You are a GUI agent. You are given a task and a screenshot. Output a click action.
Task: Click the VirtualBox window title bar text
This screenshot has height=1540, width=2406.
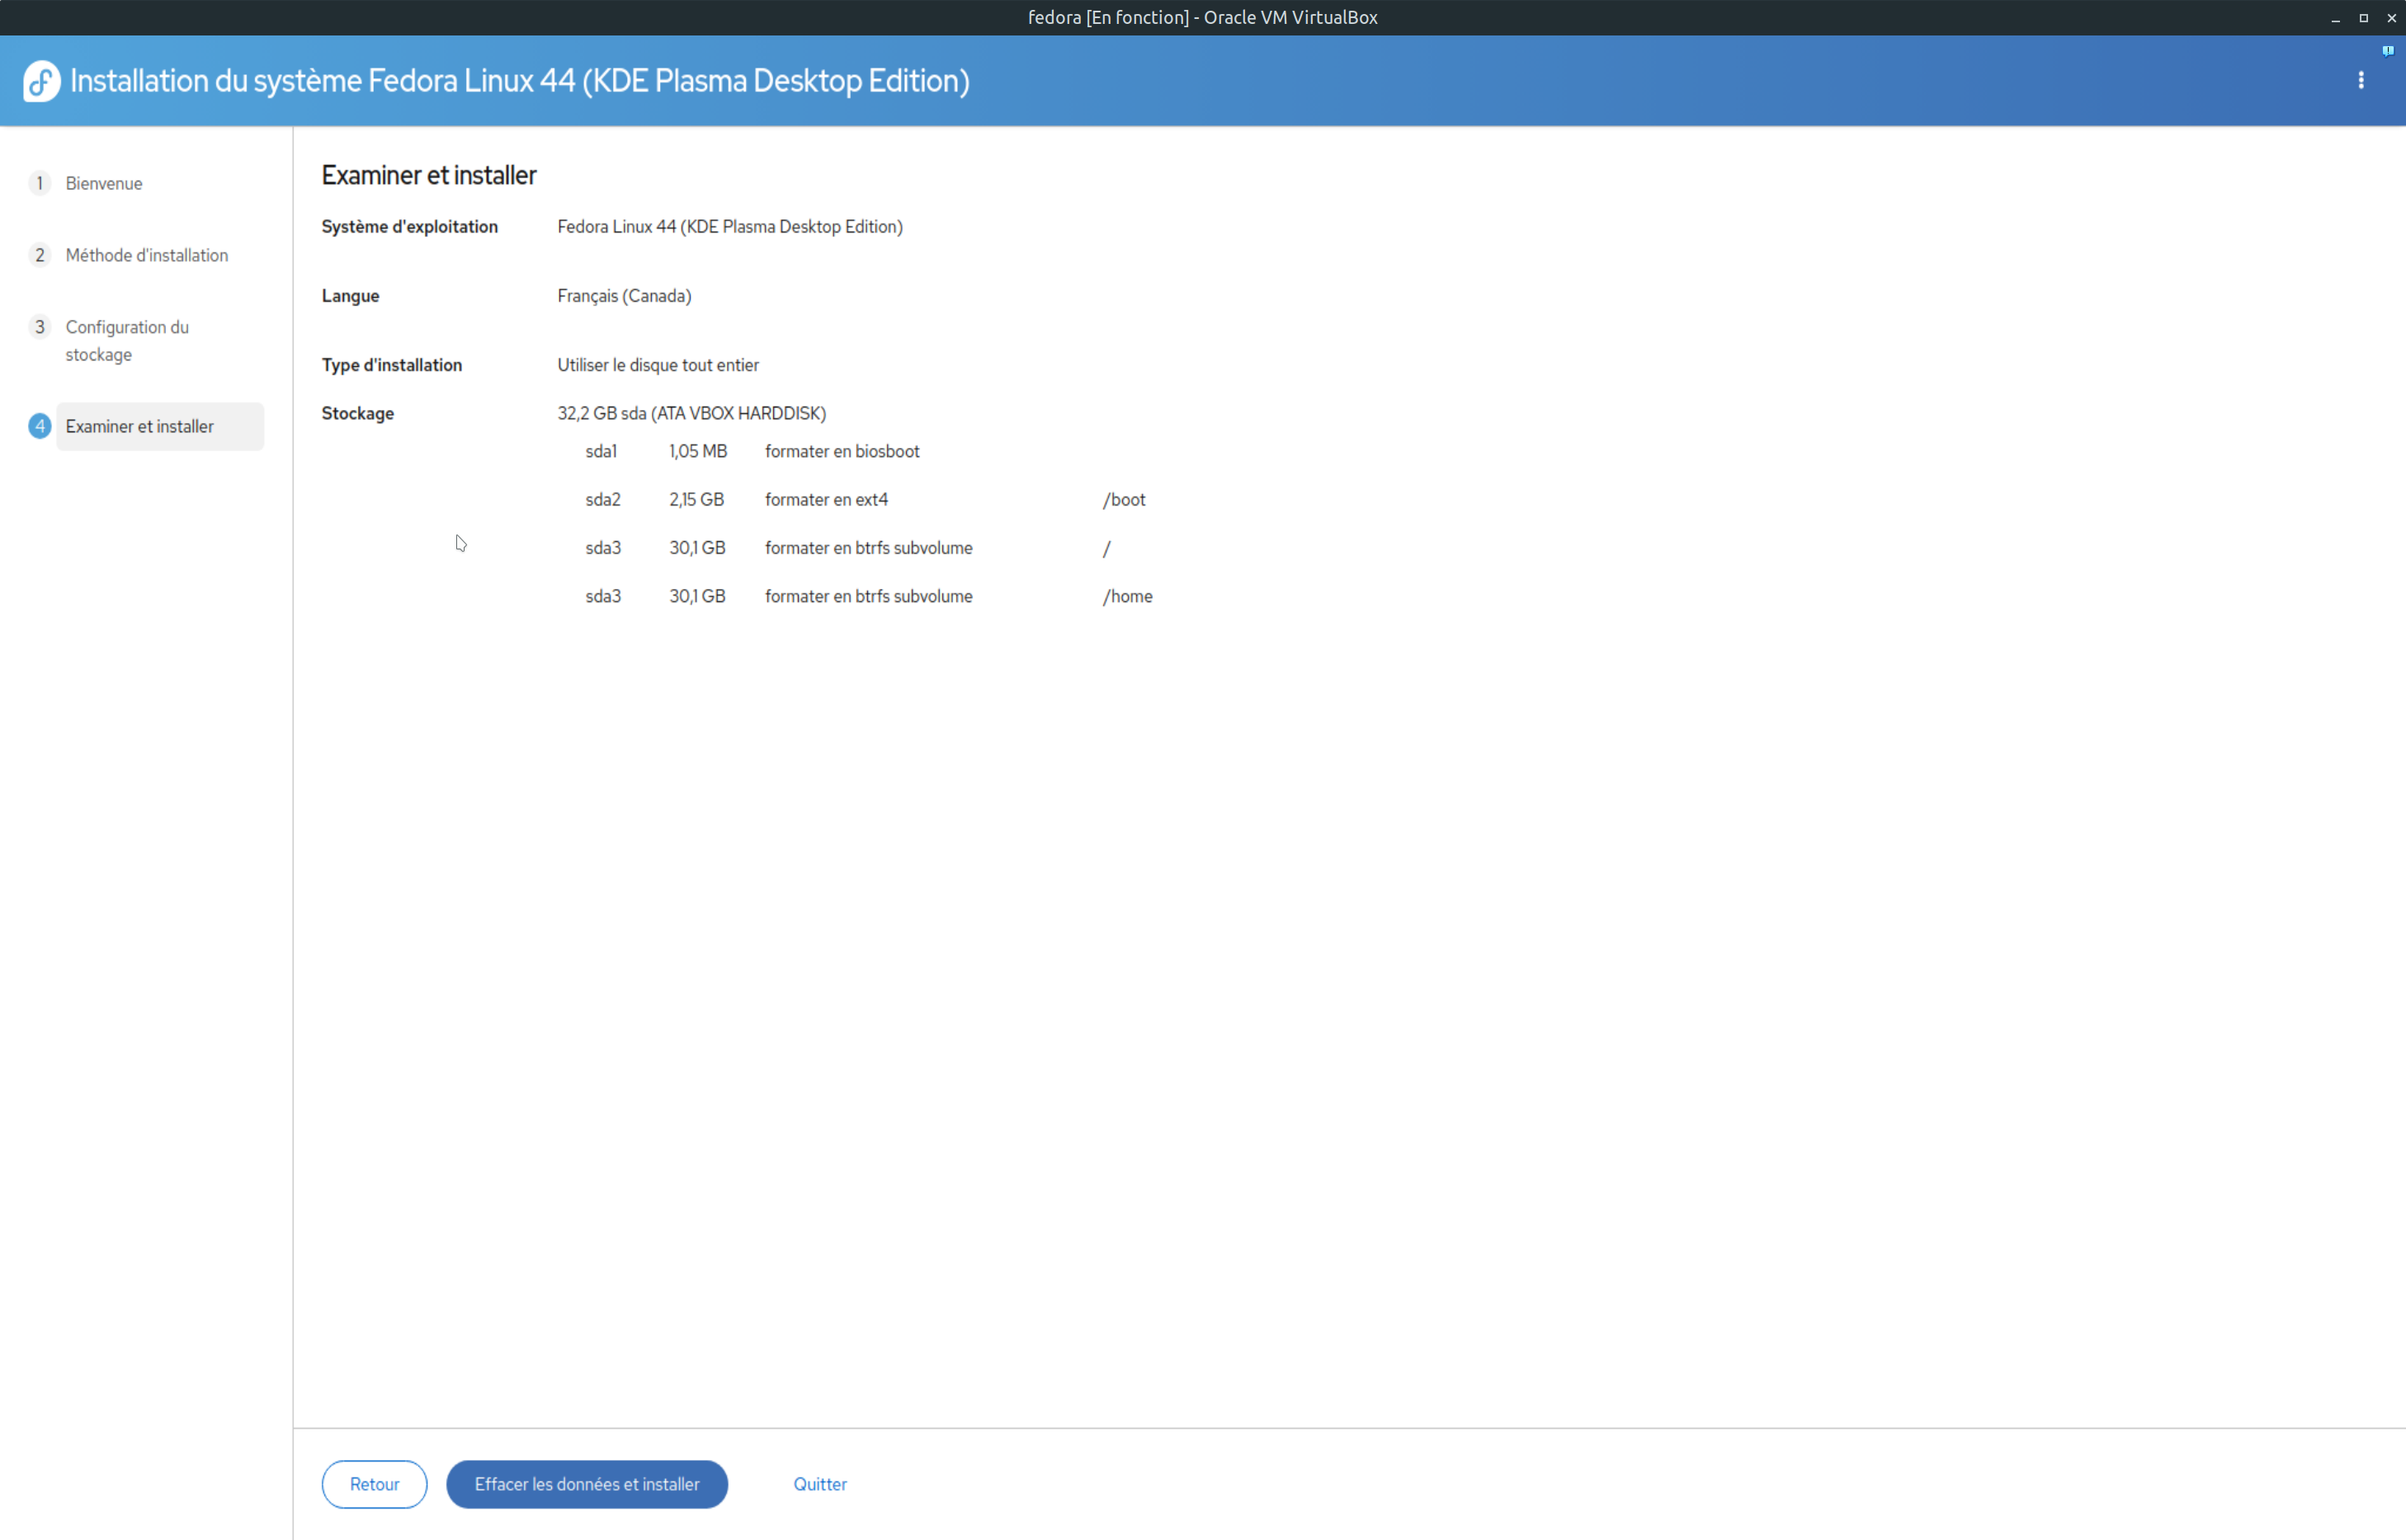pos(1203,17)
